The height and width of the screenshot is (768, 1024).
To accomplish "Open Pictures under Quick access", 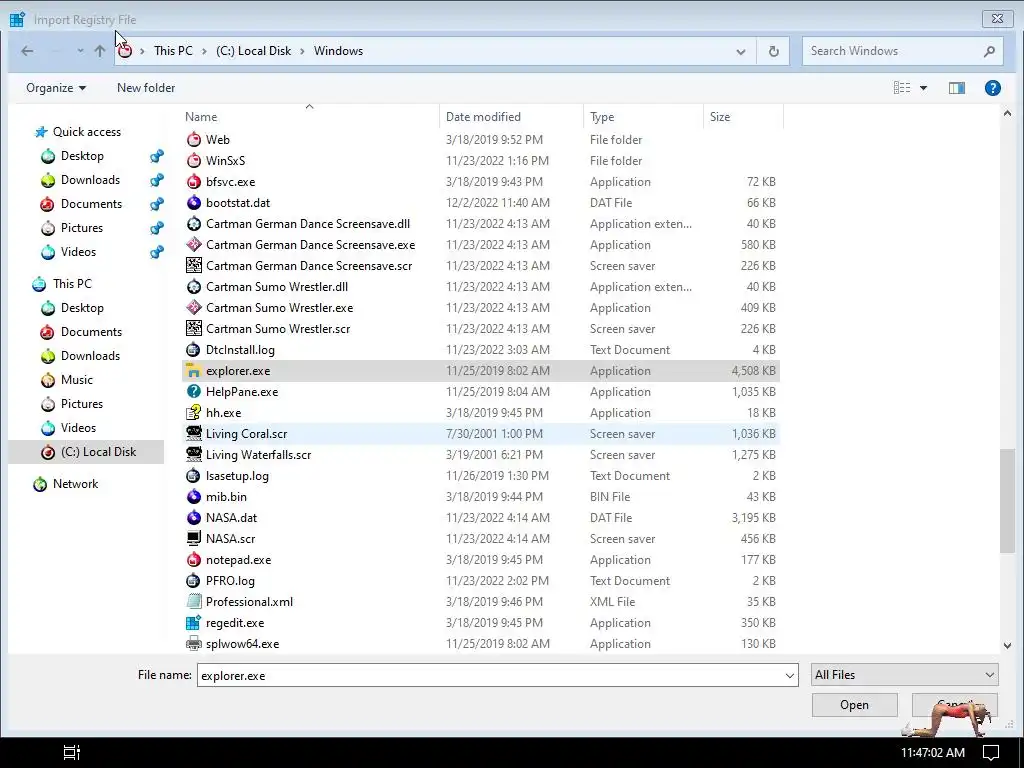I will pyautogui.click(x=82, y=228).
